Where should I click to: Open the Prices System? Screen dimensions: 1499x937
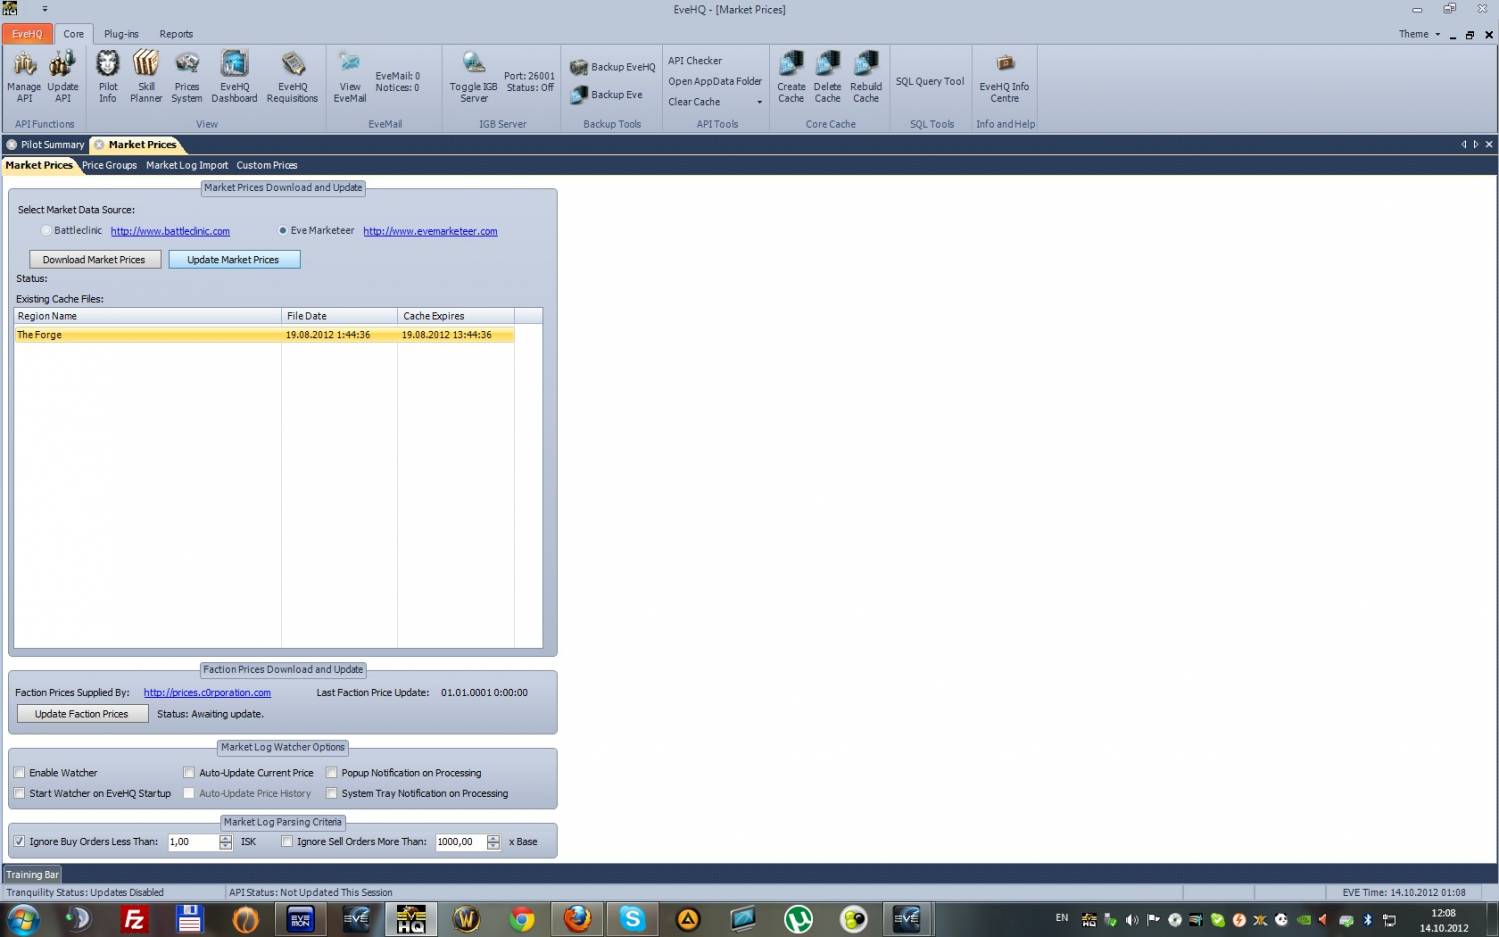[187, 77]
